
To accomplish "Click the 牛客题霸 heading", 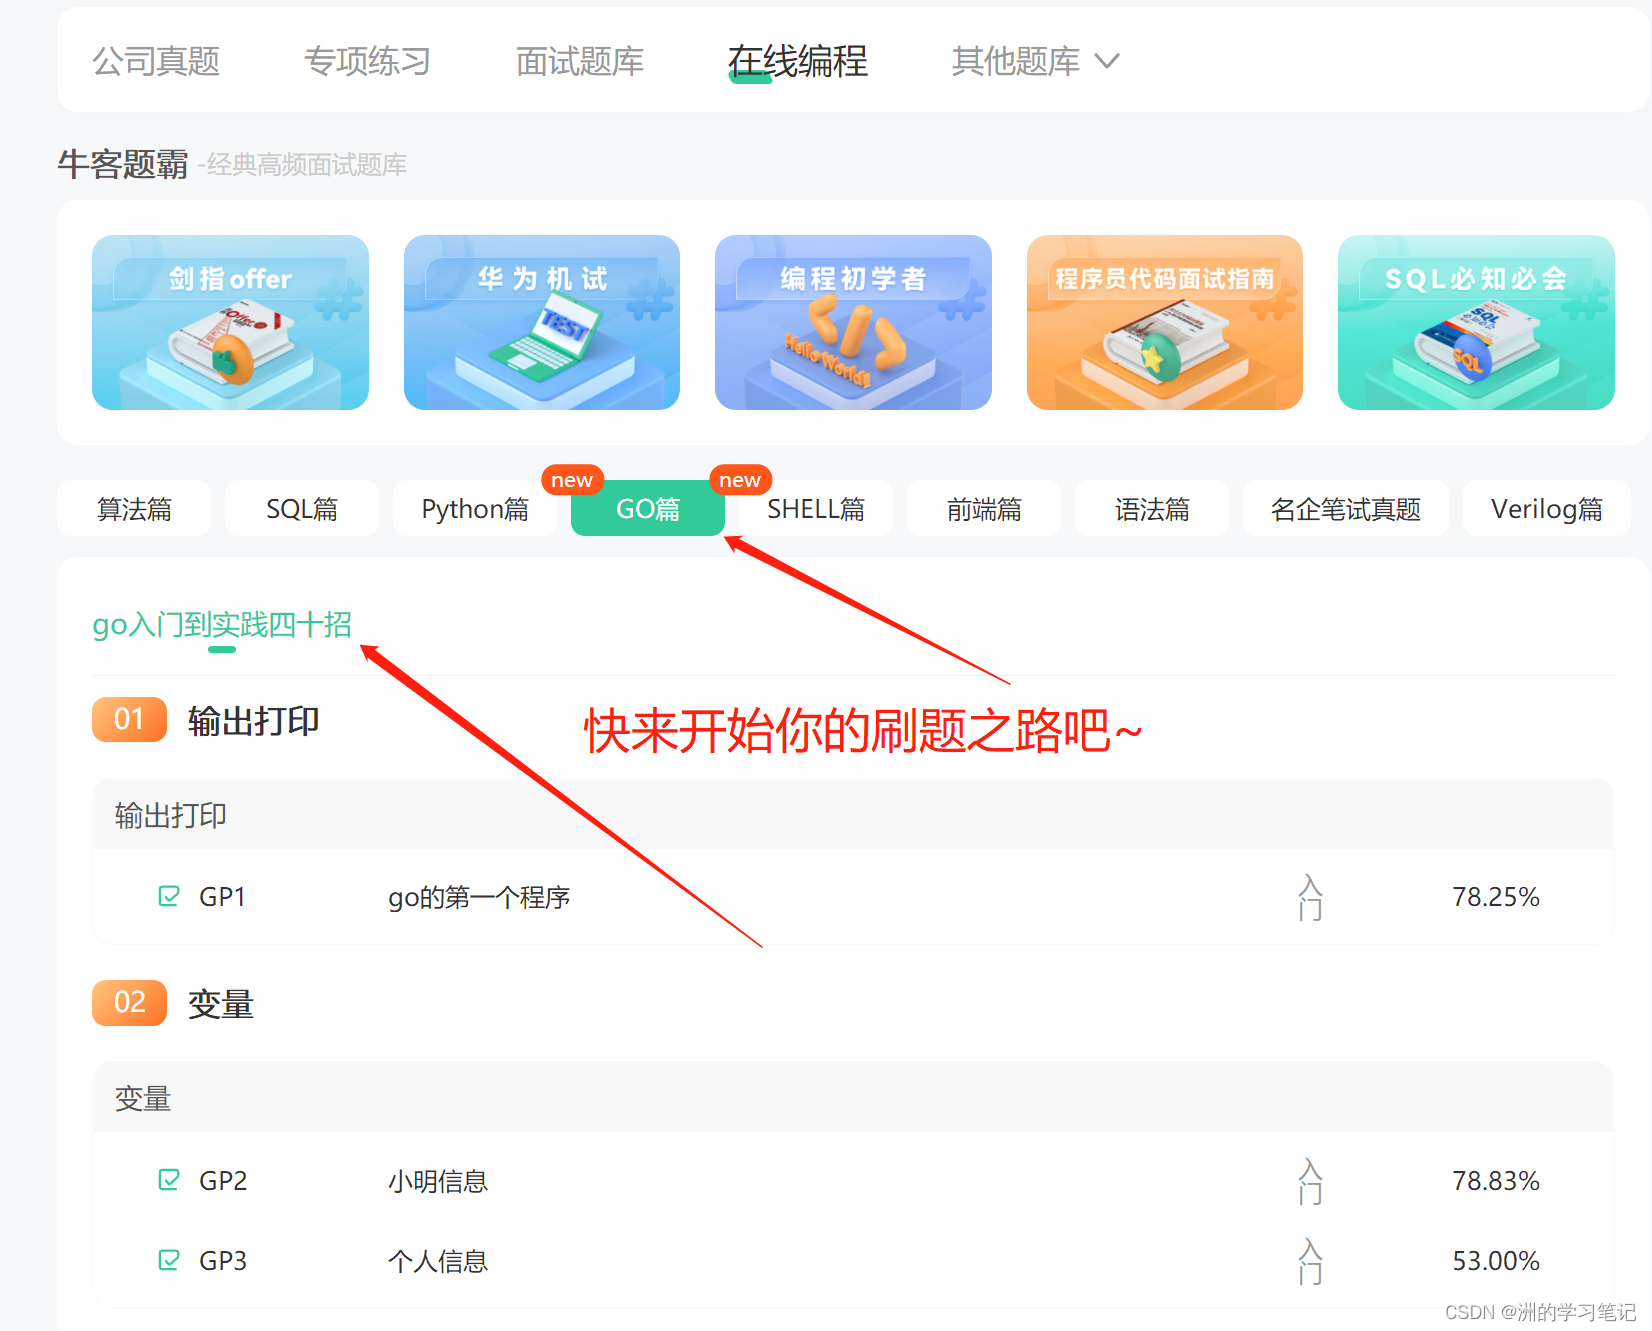I will pos(123,164).
